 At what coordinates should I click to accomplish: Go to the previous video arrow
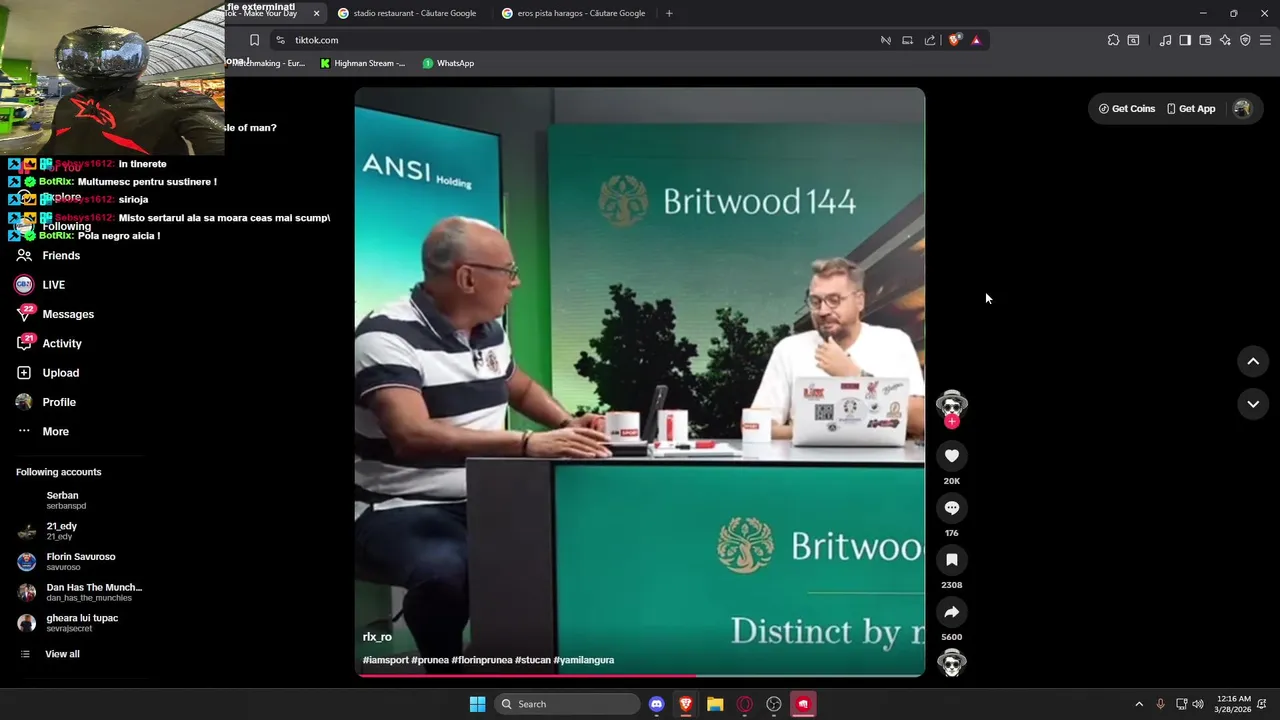(1253, 361)
